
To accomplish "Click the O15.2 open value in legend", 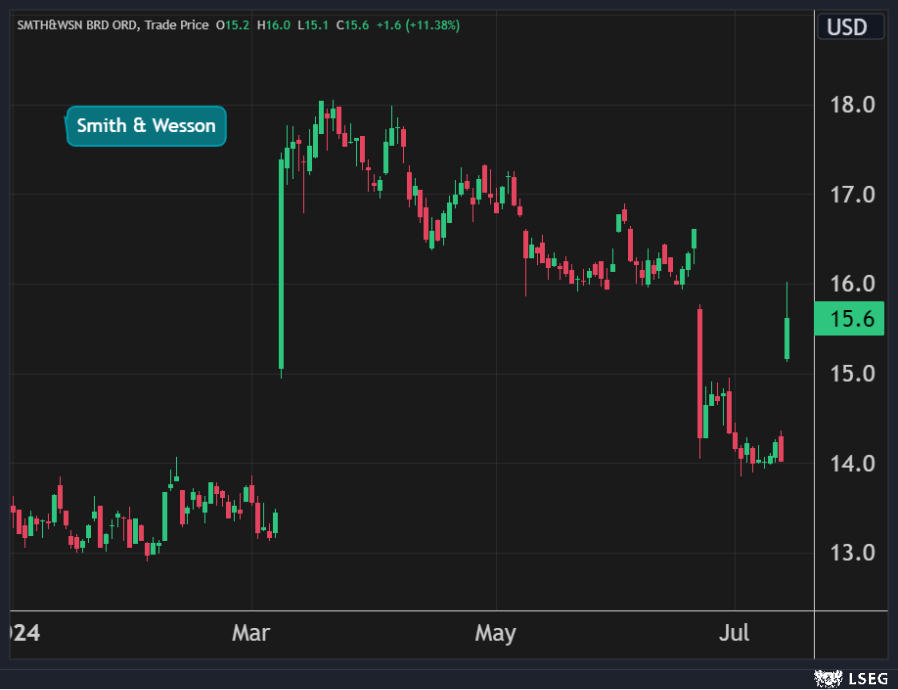I will (x=236, y=25).
